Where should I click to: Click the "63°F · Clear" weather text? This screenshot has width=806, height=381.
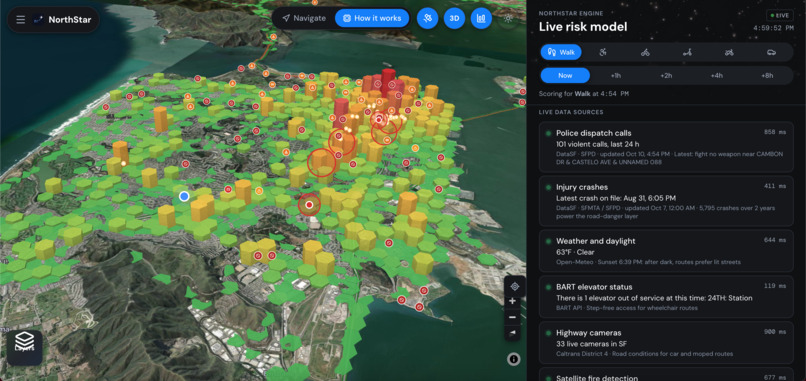[575, 252]
